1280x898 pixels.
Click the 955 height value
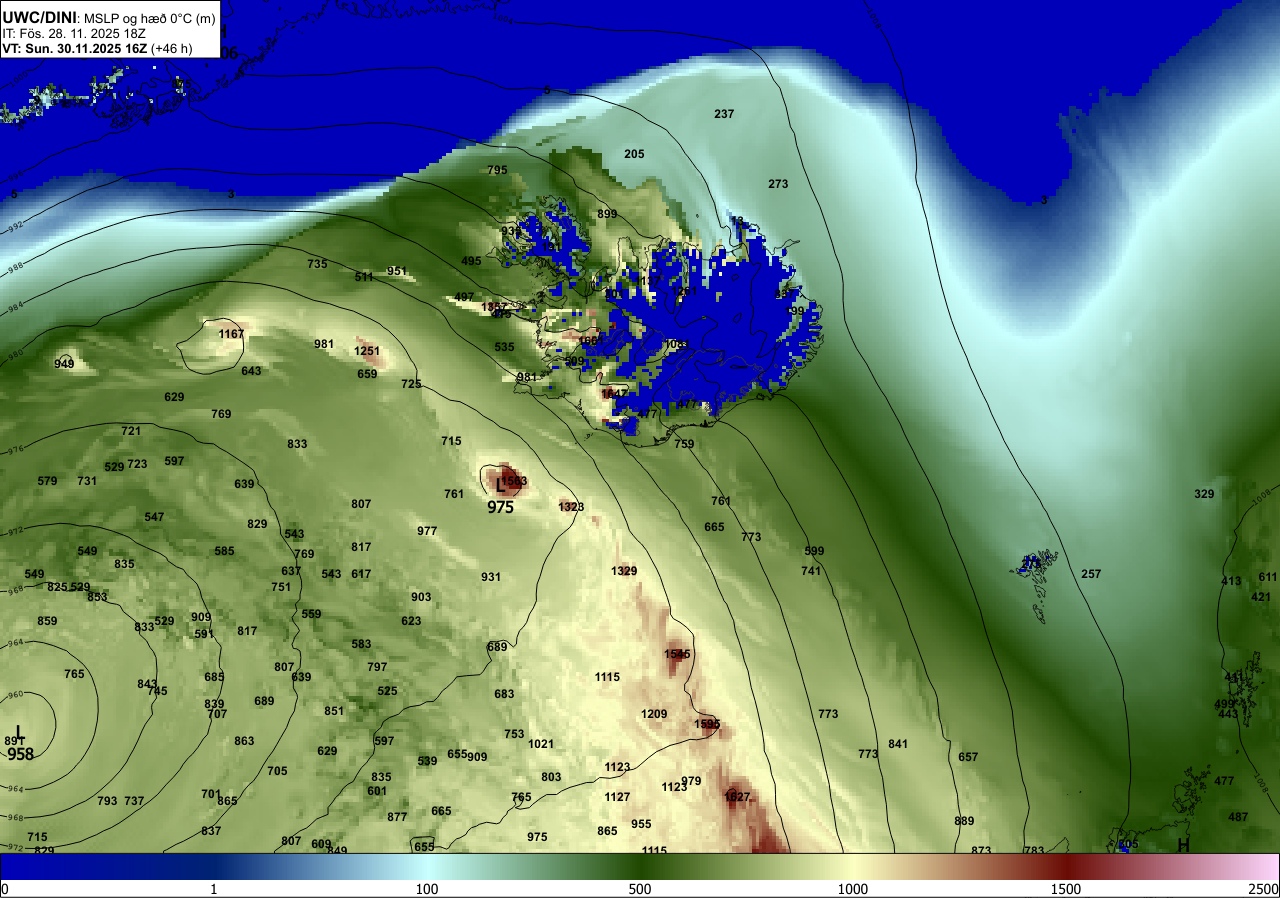coord(641,824)
